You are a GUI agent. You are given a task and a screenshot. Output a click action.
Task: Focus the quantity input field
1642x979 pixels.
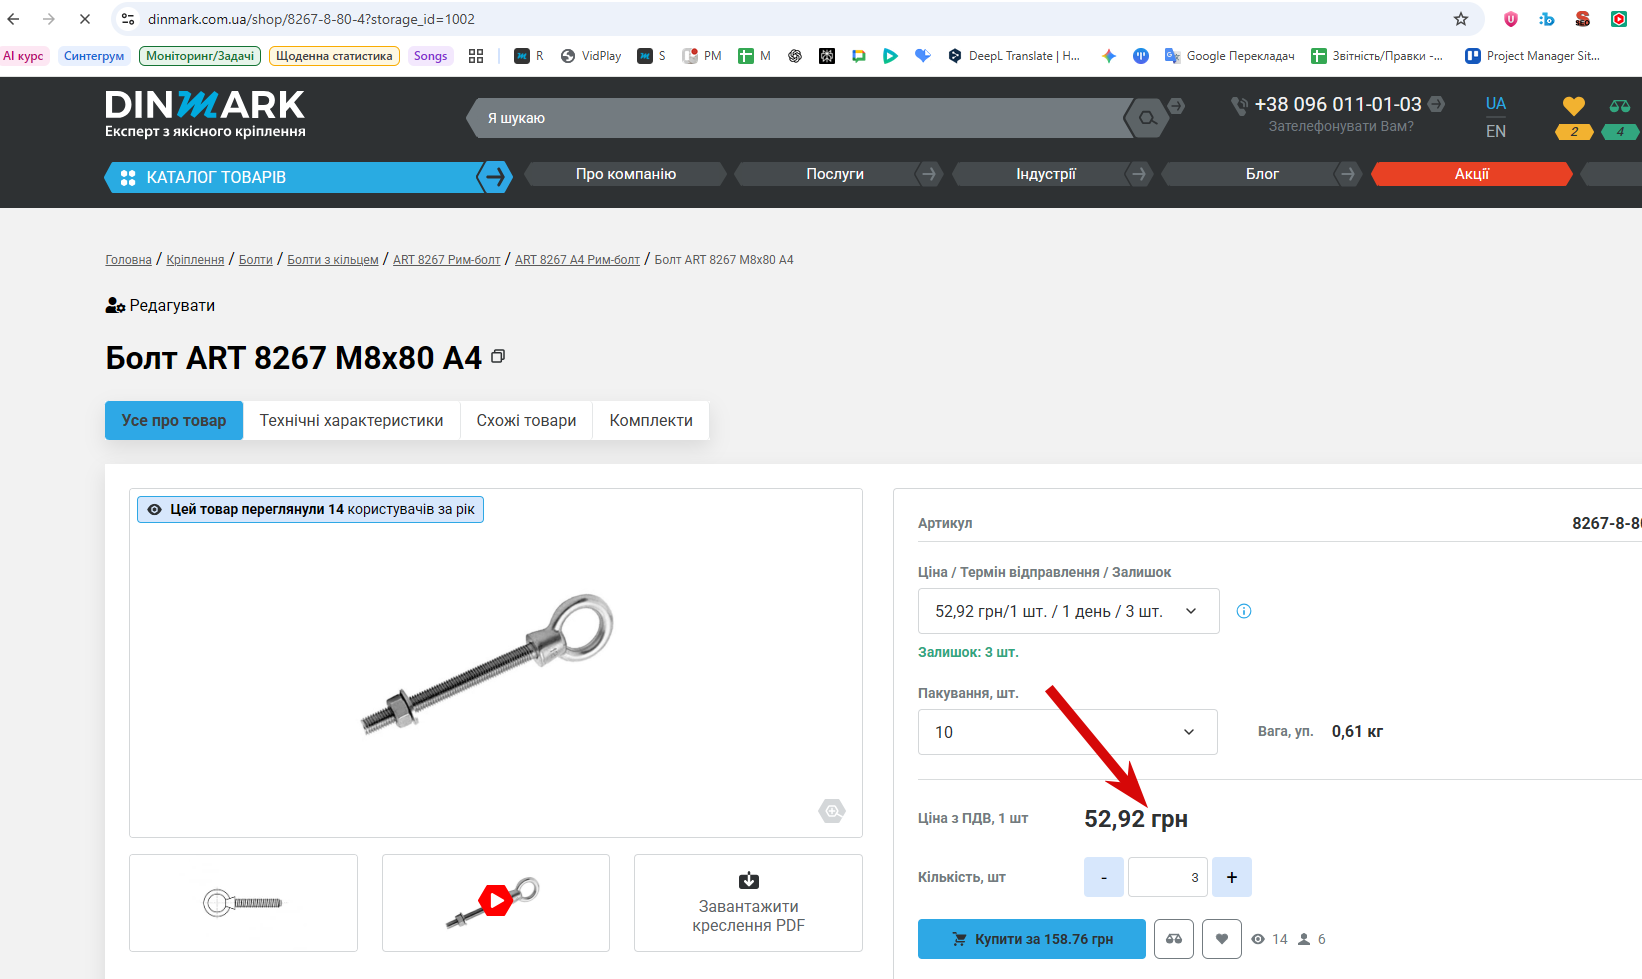1168,877
